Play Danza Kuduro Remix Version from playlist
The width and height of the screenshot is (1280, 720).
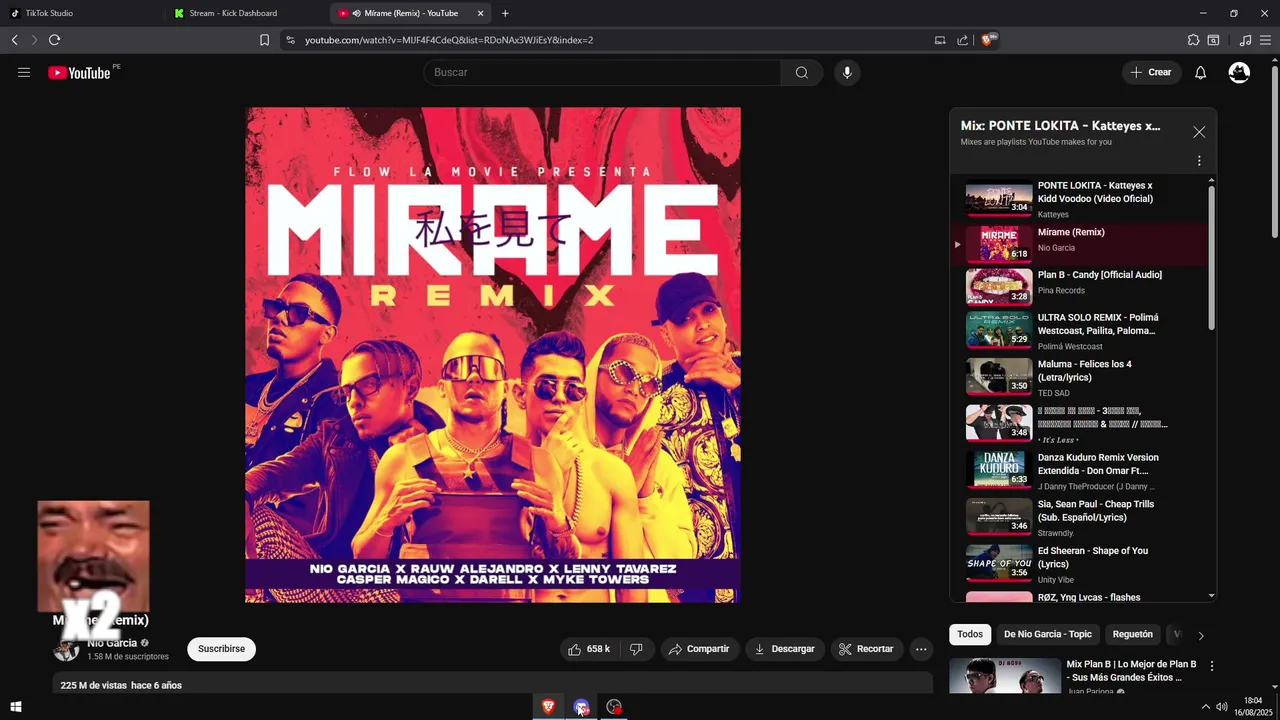point(1080,470)
